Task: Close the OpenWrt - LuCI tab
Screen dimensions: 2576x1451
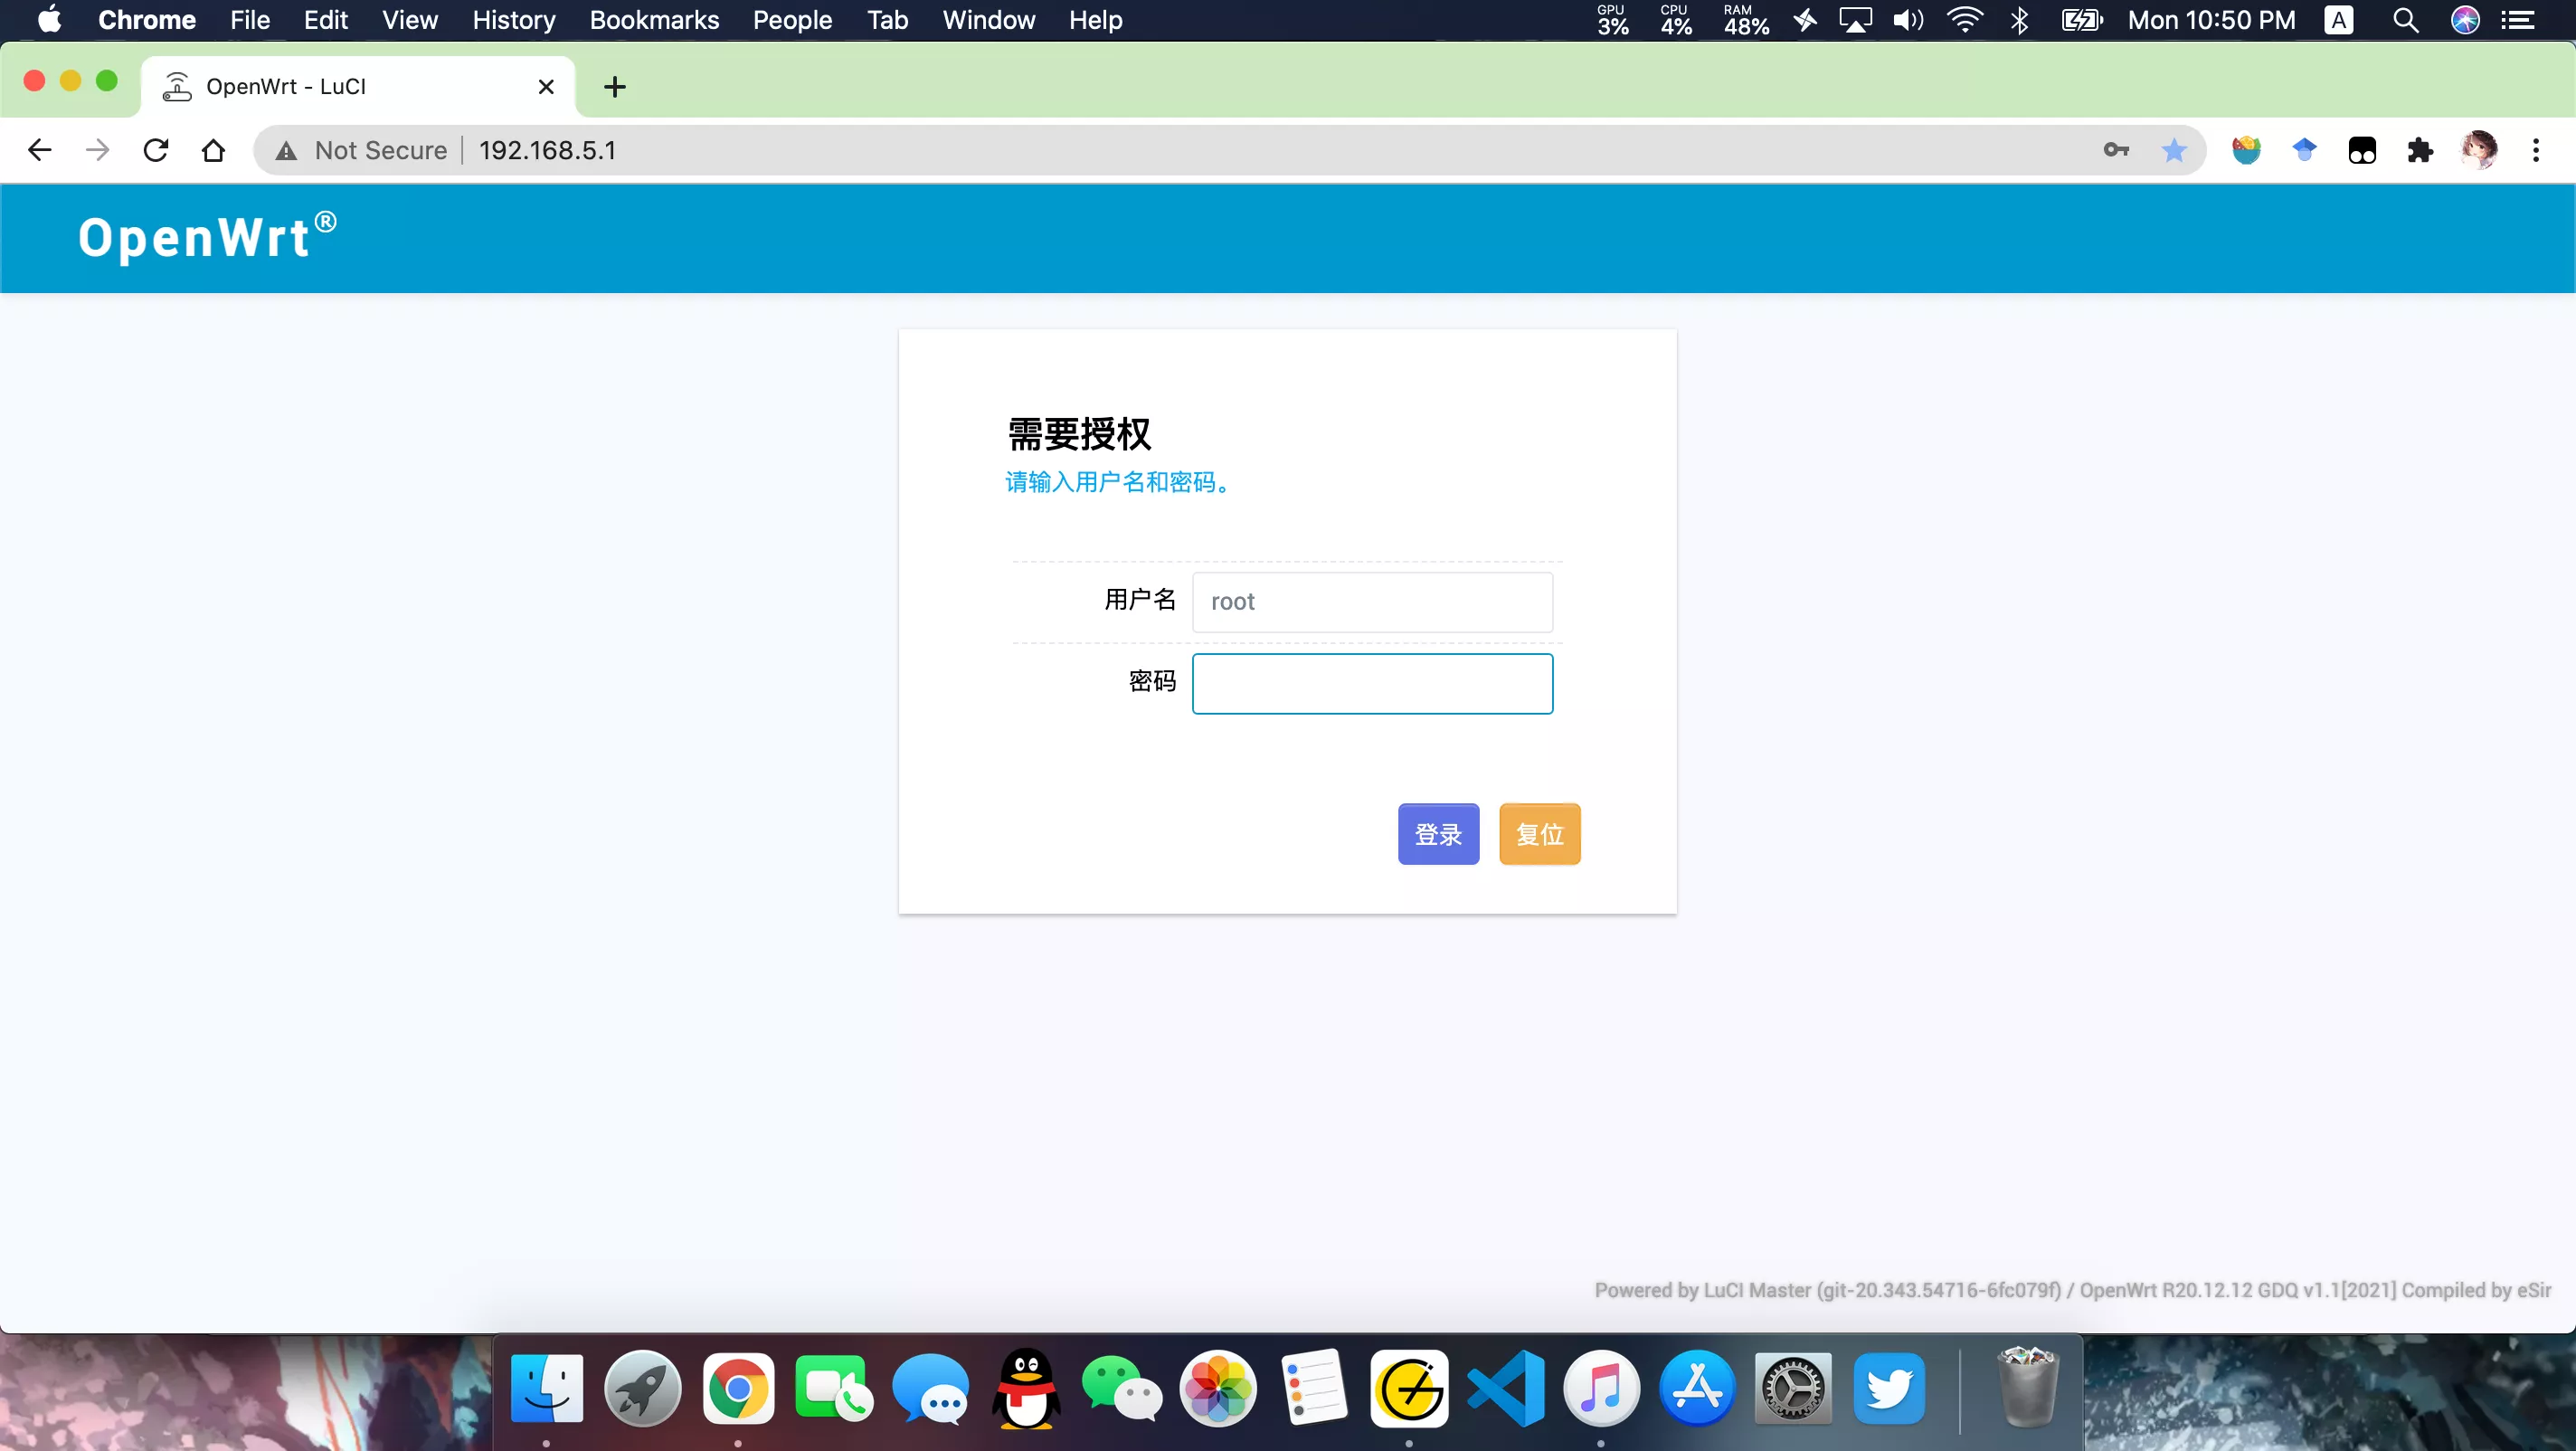Action: 546,87
